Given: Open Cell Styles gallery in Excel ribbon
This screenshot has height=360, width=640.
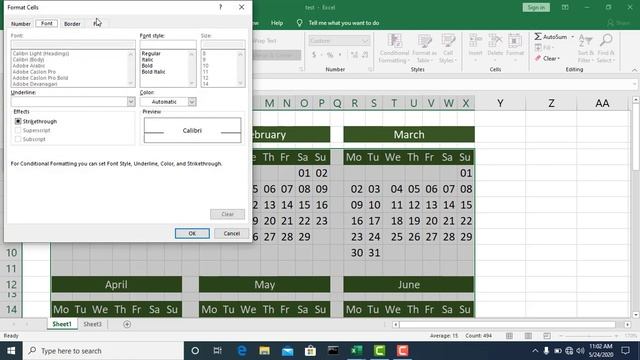Looking at the screenshot, I should tap(448, 48).
